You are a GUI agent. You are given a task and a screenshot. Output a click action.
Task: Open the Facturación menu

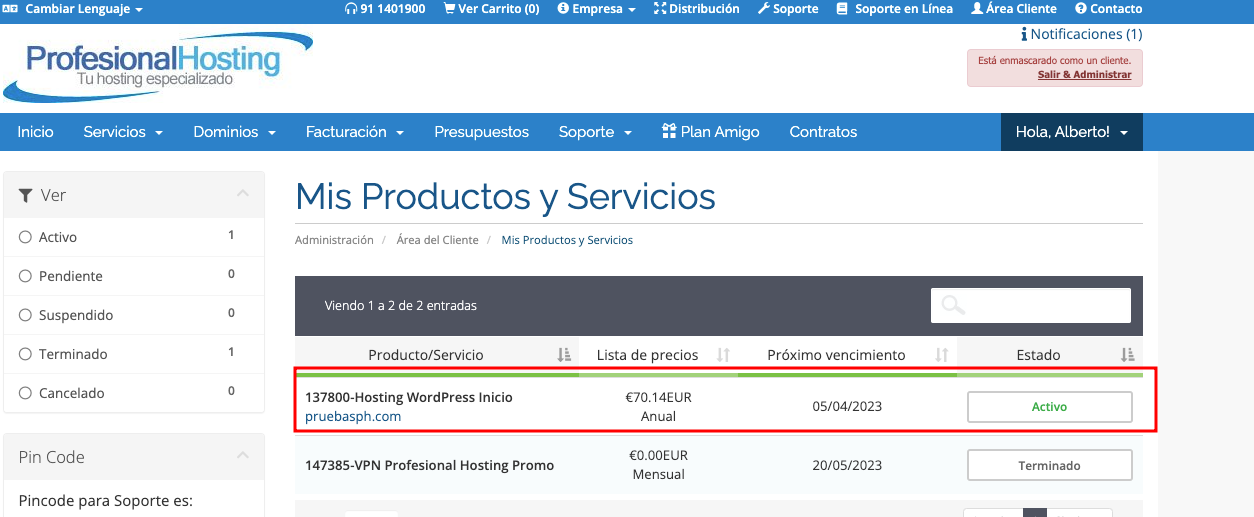coord(354,132)
